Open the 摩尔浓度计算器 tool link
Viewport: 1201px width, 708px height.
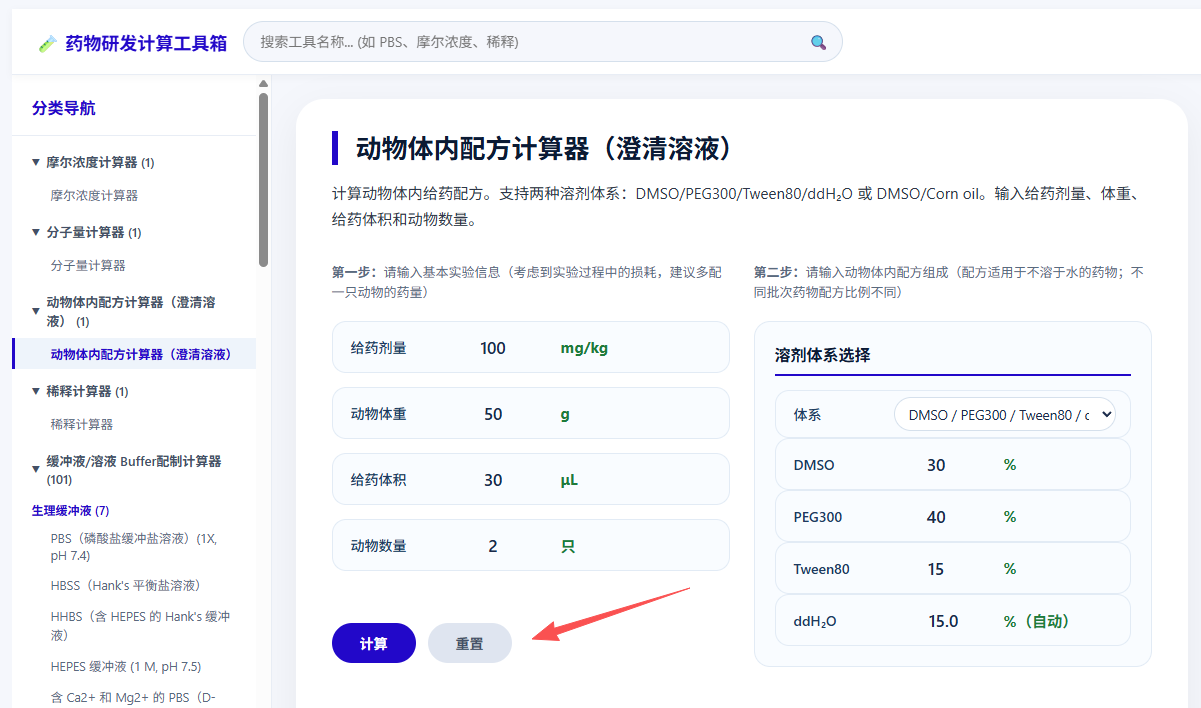point(94,196)
